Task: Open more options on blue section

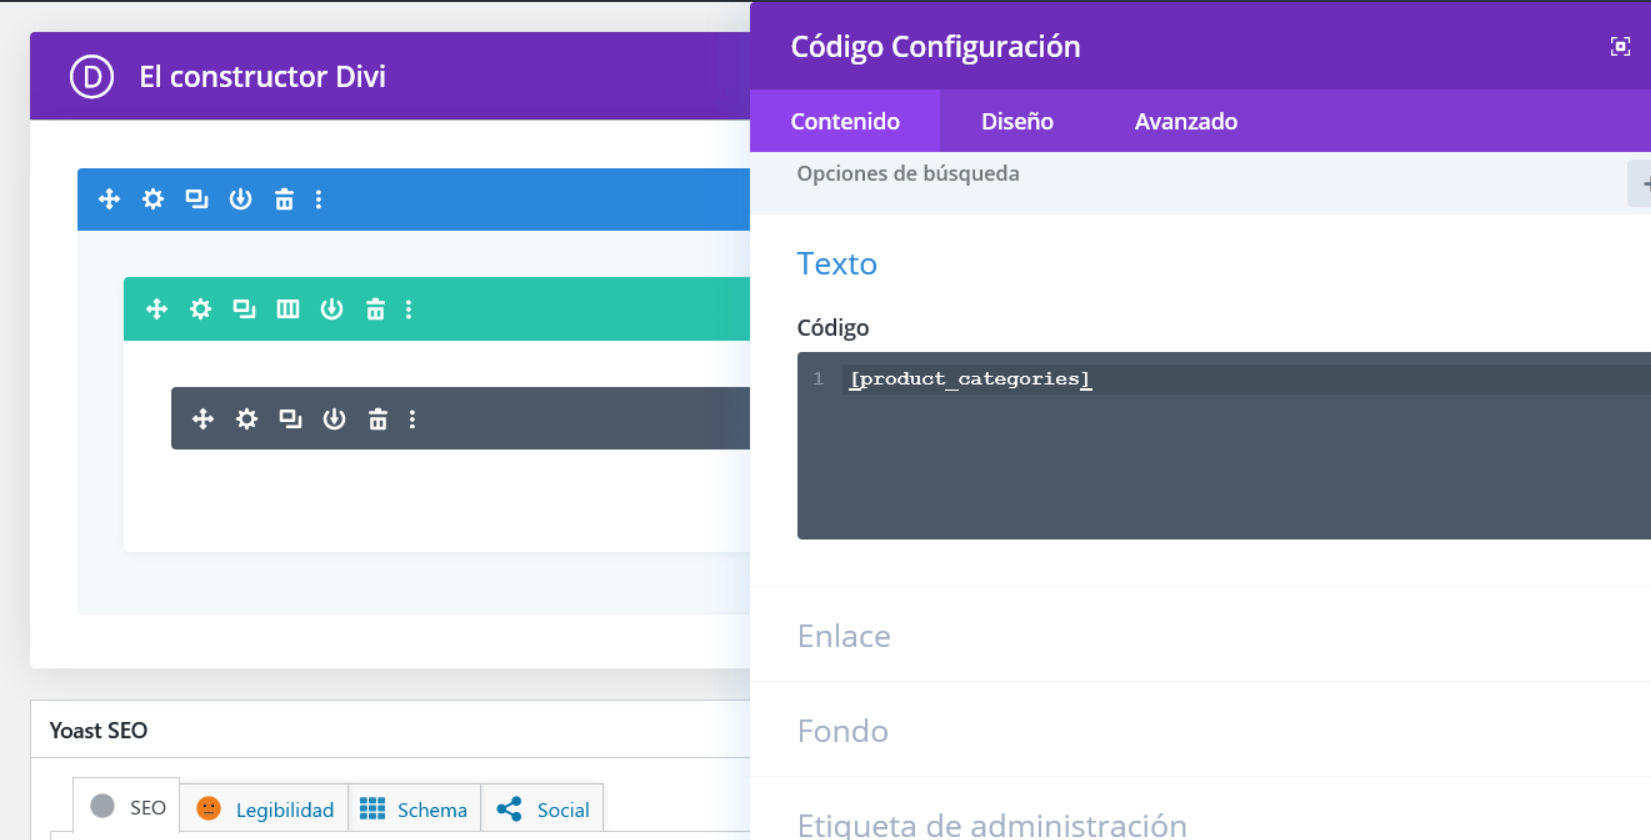Action: pyautogui.click(x=319, y=199)
